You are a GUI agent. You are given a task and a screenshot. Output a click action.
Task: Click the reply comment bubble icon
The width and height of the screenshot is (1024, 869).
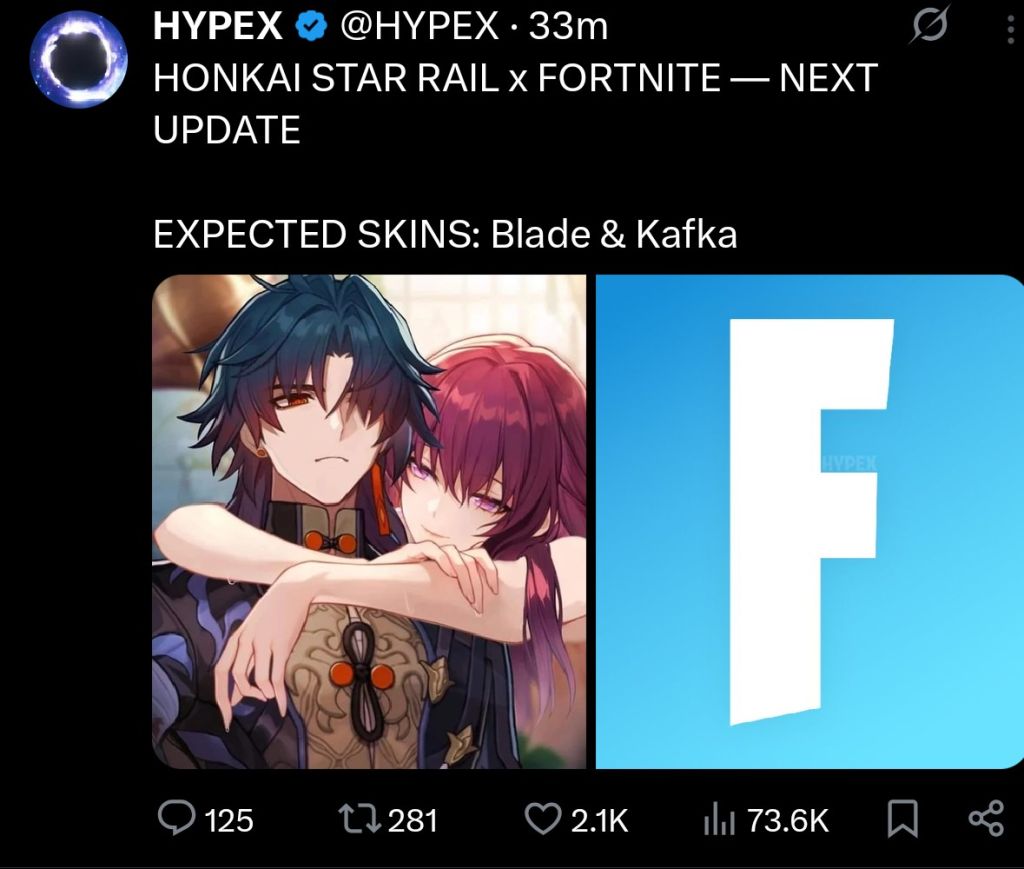click(176, 819)
